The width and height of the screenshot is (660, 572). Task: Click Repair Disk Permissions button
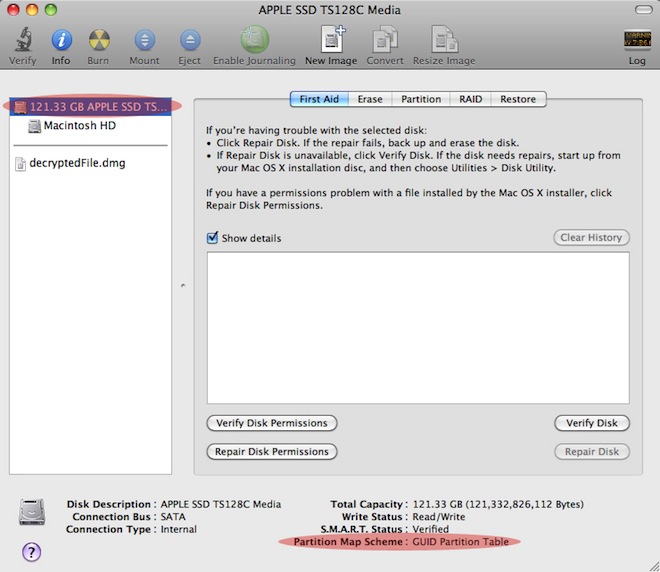pyautogui.click(x=272, y=452)
